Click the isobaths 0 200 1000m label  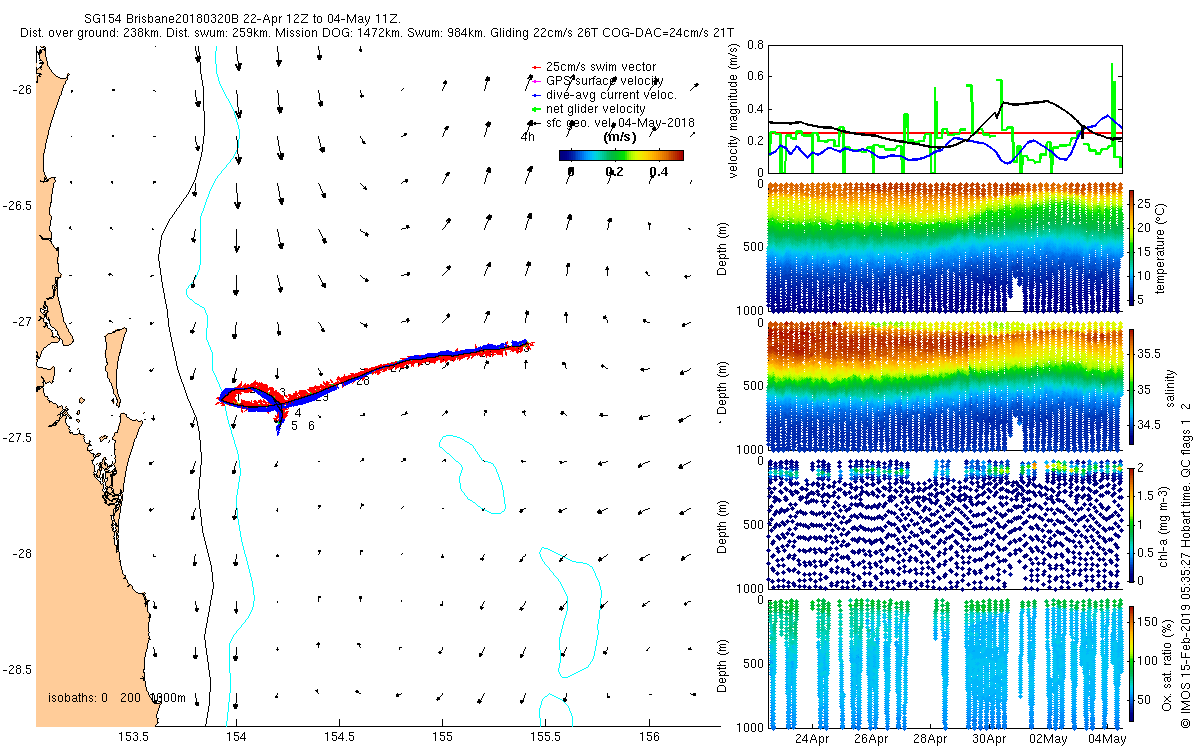click(117, 697)
